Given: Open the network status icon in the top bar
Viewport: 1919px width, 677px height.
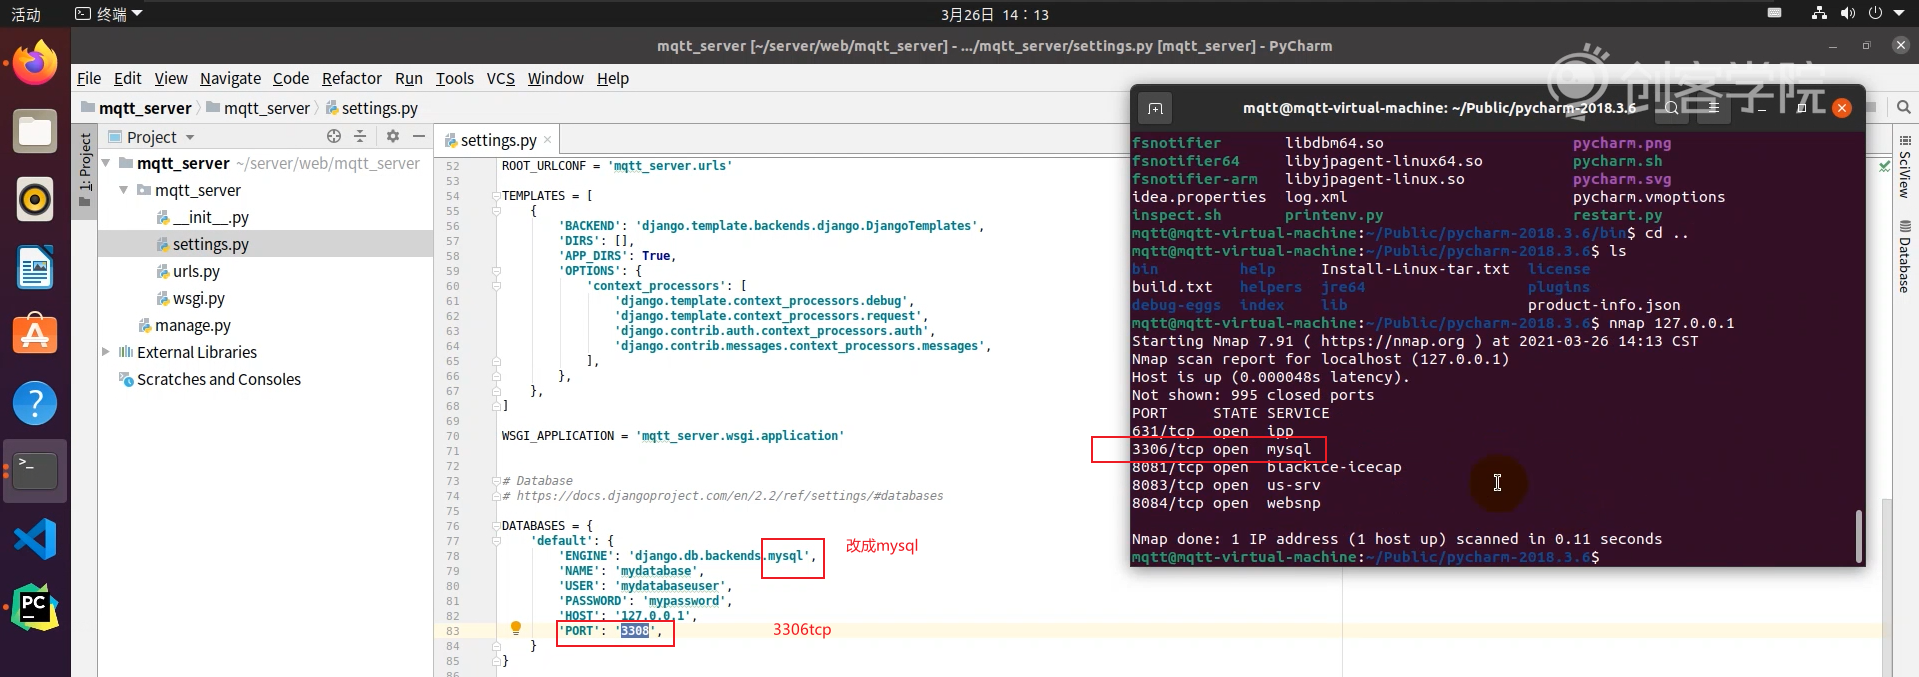Looking at the screenshot, I should point(1819,13).
